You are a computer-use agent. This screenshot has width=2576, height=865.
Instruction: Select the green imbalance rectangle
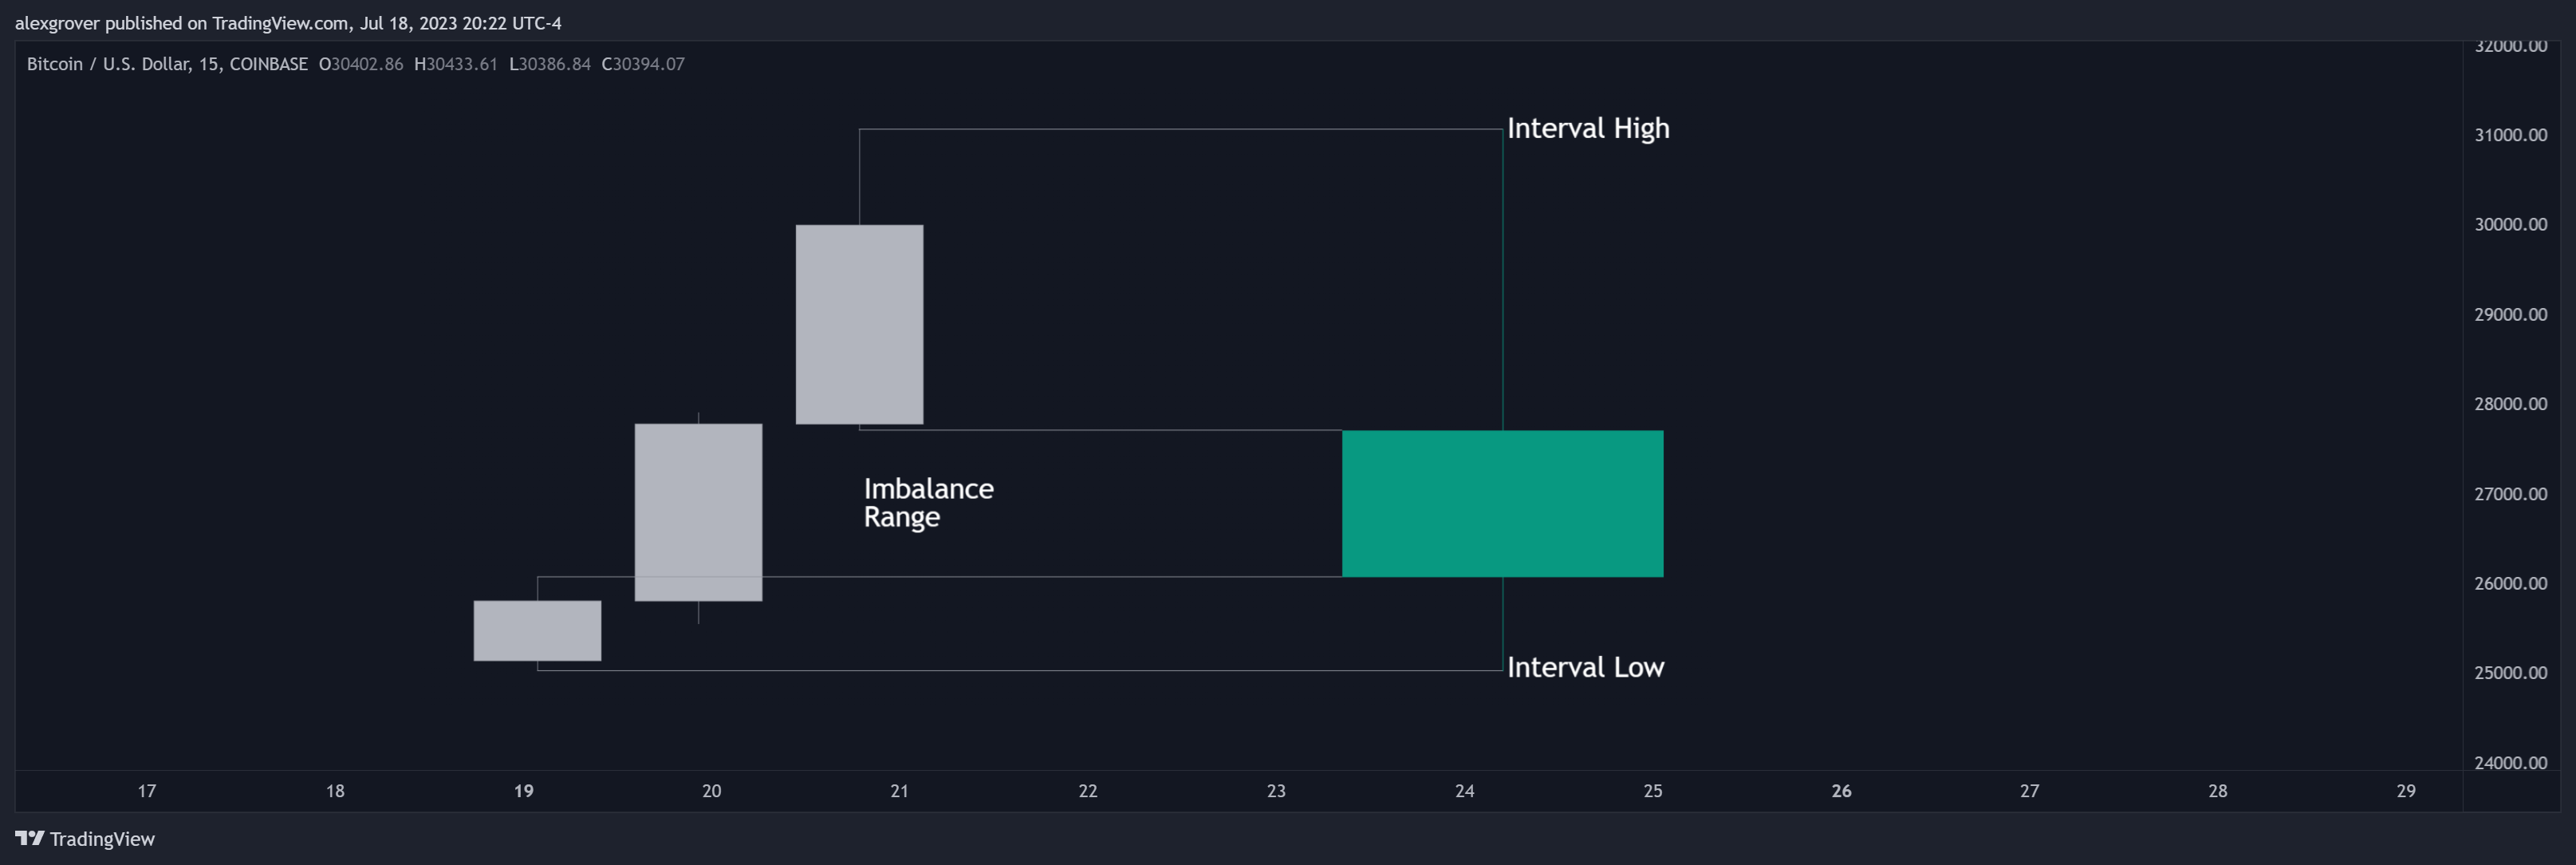tap(1502, 504)
